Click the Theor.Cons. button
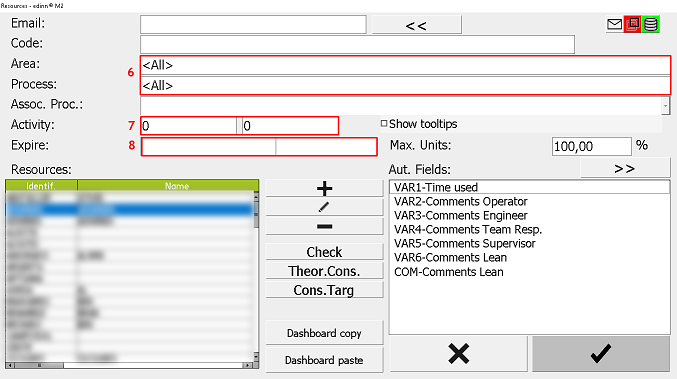The image size is (677, 379). pyautogui.click(x=324, y=271)
